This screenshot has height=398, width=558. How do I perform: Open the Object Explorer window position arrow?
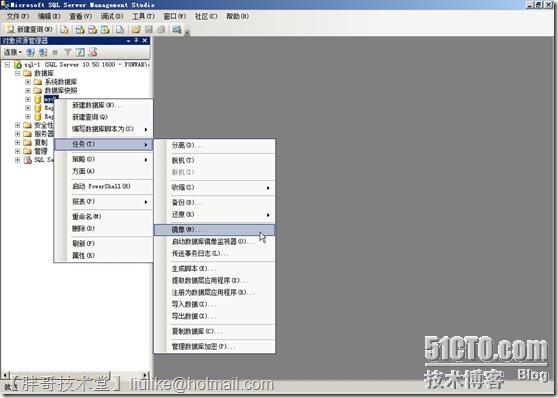point(128,41)
